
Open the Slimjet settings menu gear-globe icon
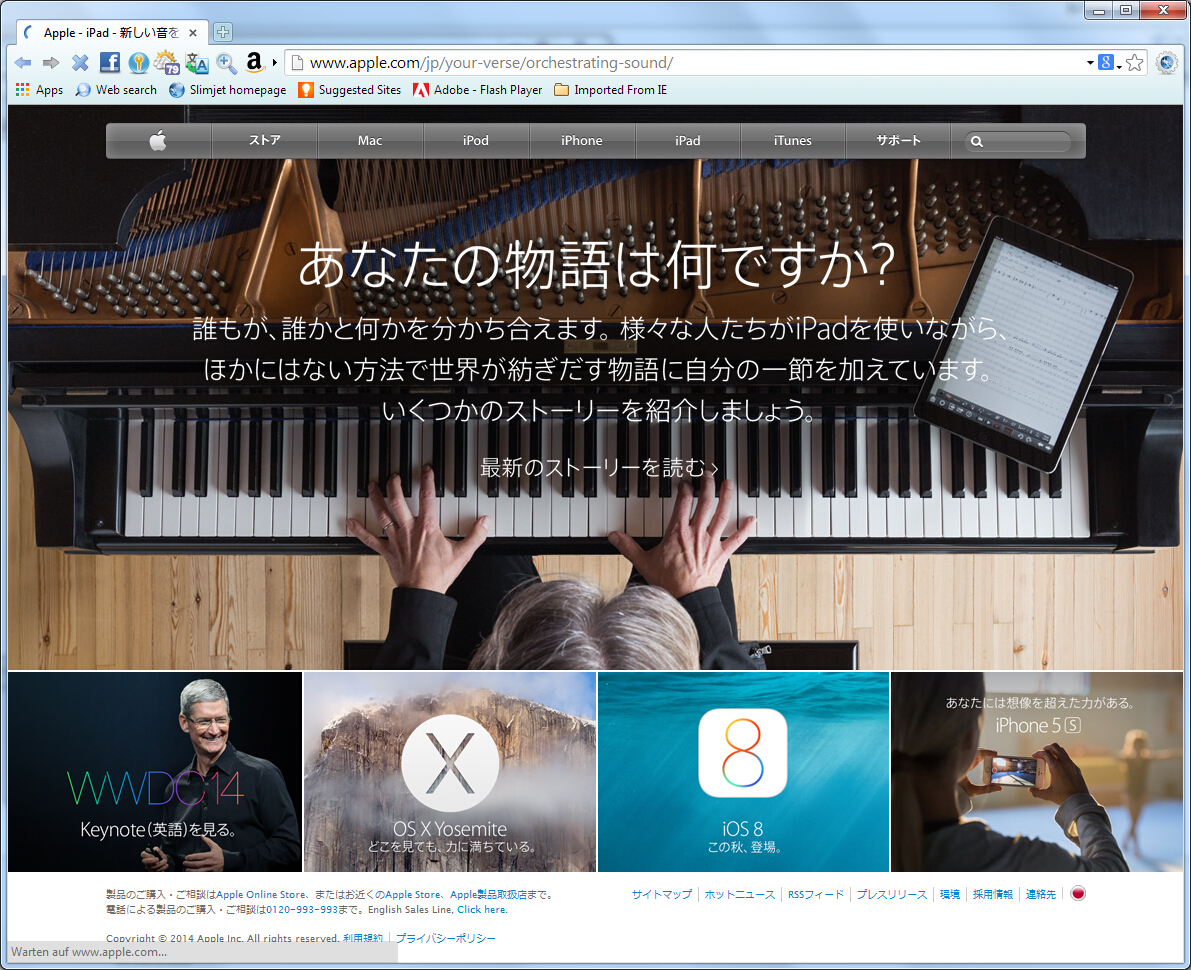pyautogui.click(x=1166, y=63)
